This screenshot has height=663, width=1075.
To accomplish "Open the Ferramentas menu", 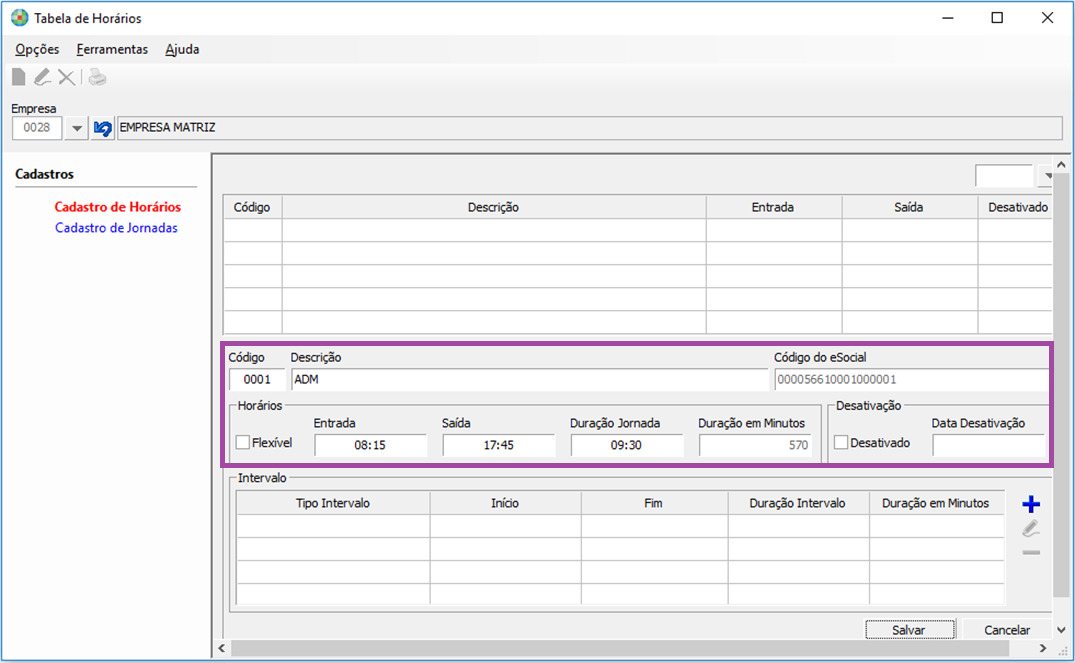I will click(112, 49).
